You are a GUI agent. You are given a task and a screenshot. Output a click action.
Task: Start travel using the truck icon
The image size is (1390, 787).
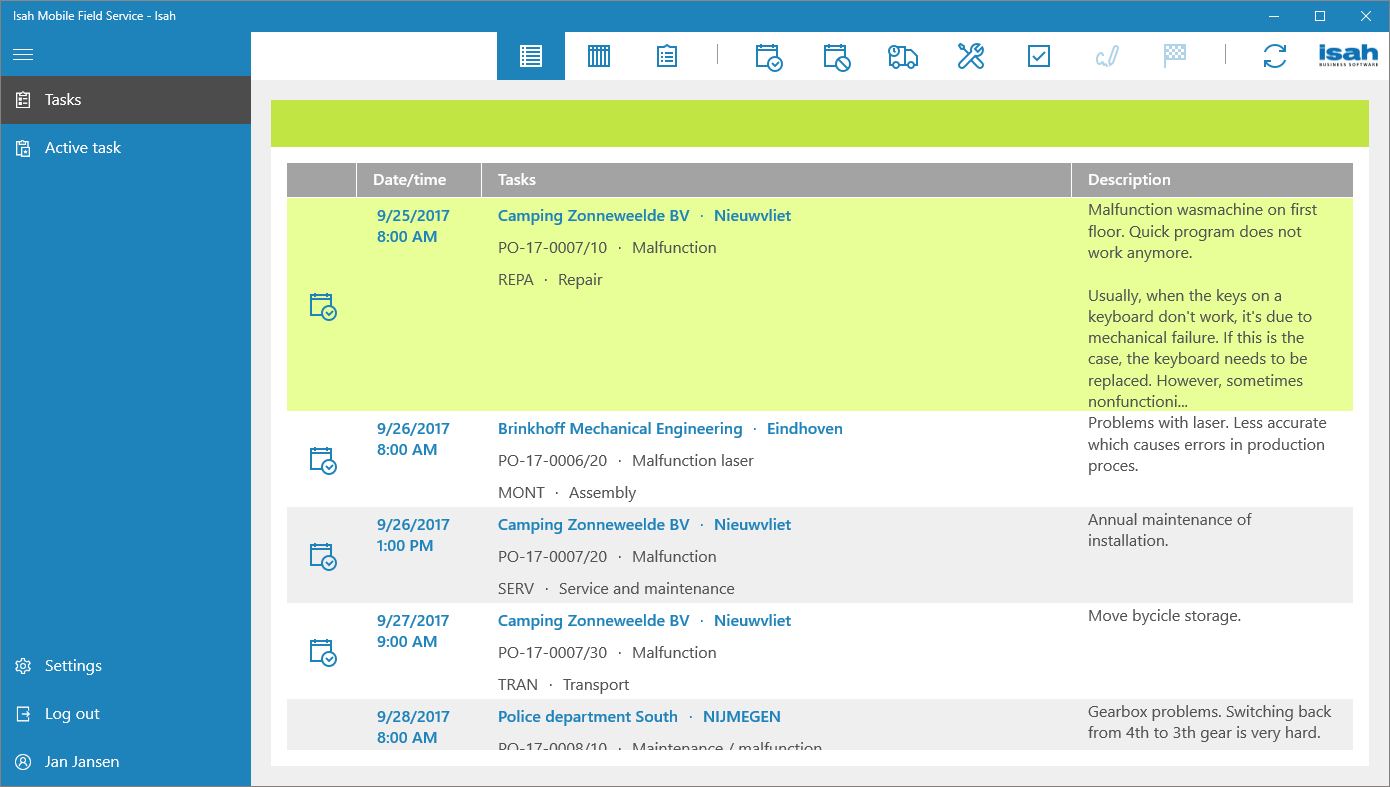click(x=903, y=56)
